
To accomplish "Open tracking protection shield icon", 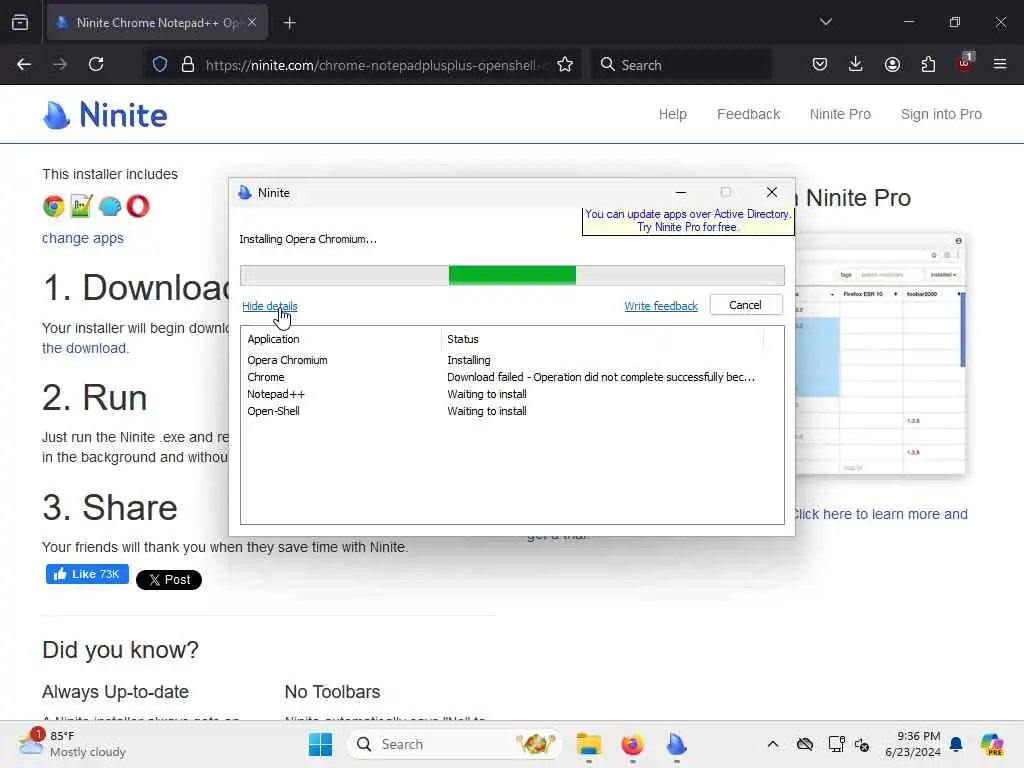I will coord(160,64).
